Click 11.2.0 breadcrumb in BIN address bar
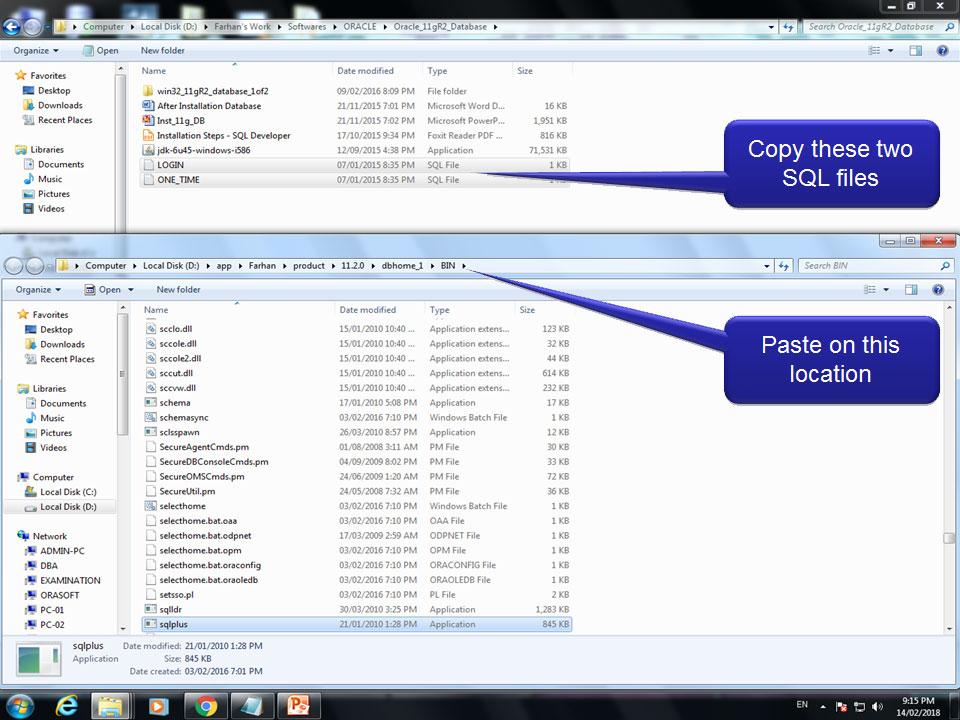Screen dimensions: 960x720 point(353,266)
